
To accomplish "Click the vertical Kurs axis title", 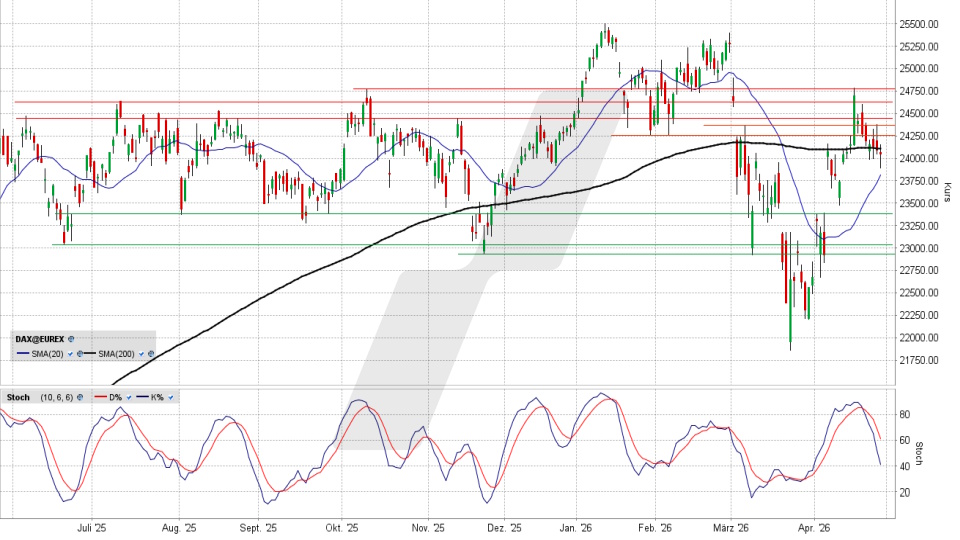I will pos(946,190).
